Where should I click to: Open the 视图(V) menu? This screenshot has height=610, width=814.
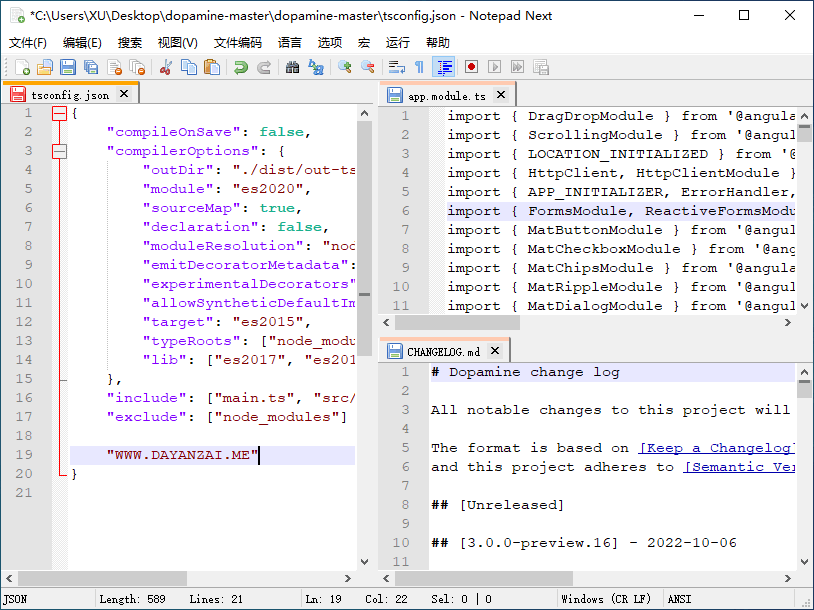pyautogui.click(x=177, y=43)
